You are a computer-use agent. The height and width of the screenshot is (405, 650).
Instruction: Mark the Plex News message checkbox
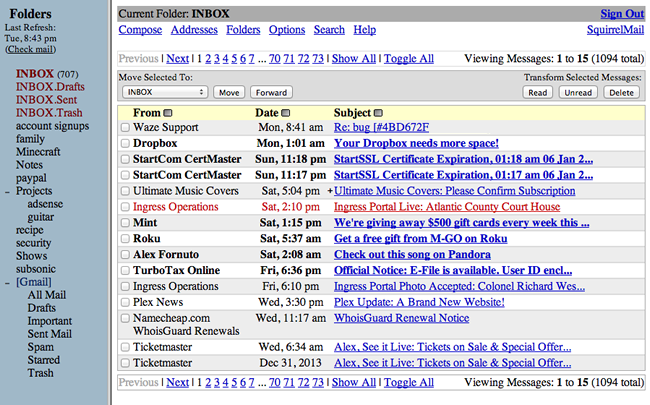pyautogui.click(x=125, y=302)
